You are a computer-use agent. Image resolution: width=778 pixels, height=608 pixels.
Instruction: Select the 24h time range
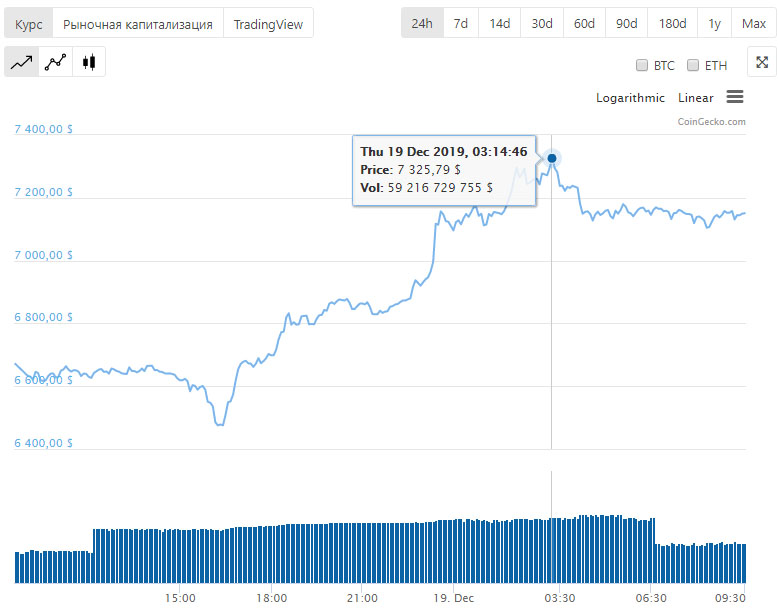tap(422, 23)
